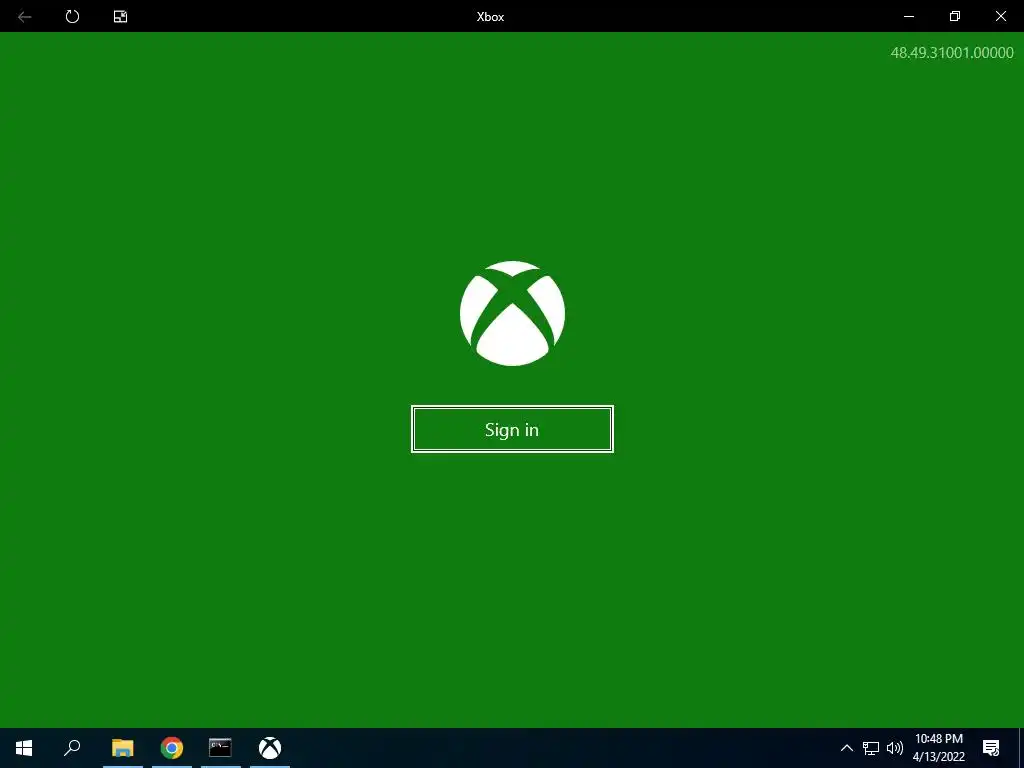Select the Xbox app taskbar icon
The height and width of the screenshot is (768, 1024).
[270, 748]
